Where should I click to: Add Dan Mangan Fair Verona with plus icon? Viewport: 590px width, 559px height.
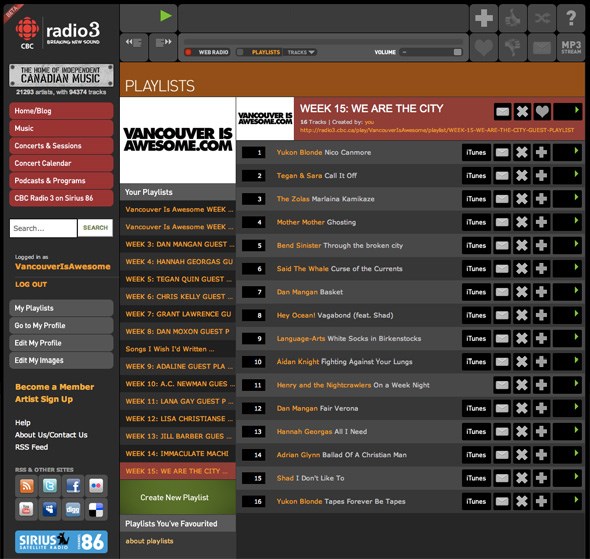point(541,408)
